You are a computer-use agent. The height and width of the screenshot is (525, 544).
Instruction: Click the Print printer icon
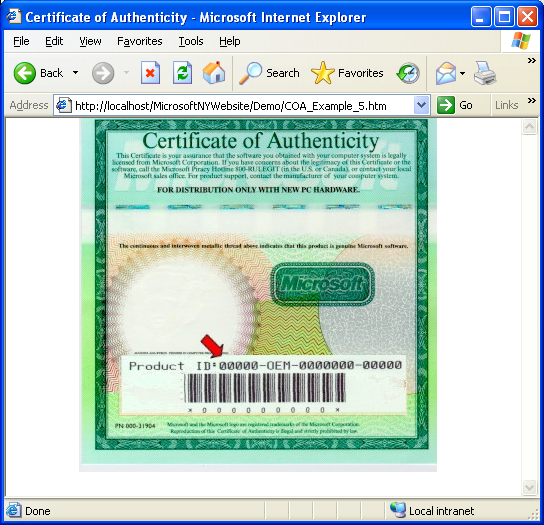485,73
